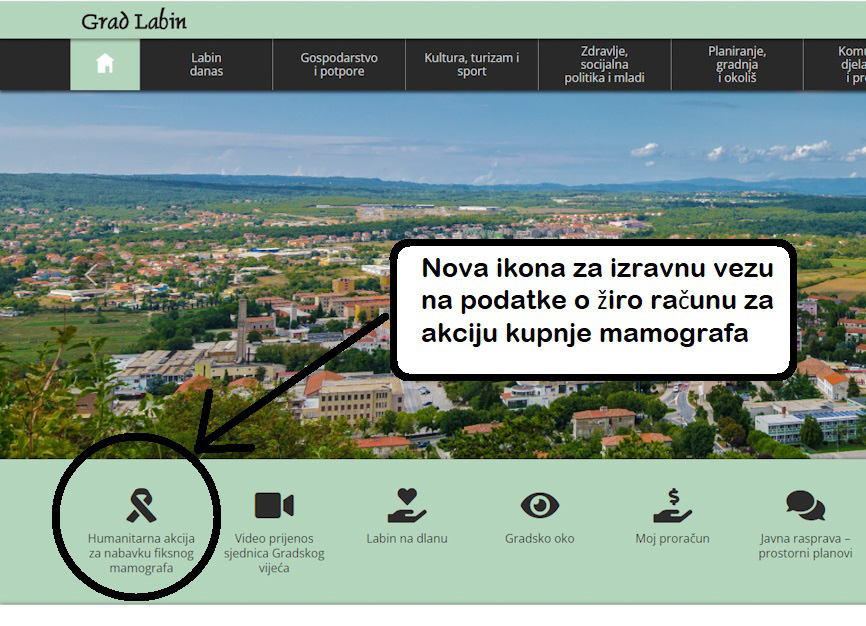Image resolution: width=866 pixels, height=626 pixels.
Task: Open the Labin danas menu
Action: pos(206,65)
